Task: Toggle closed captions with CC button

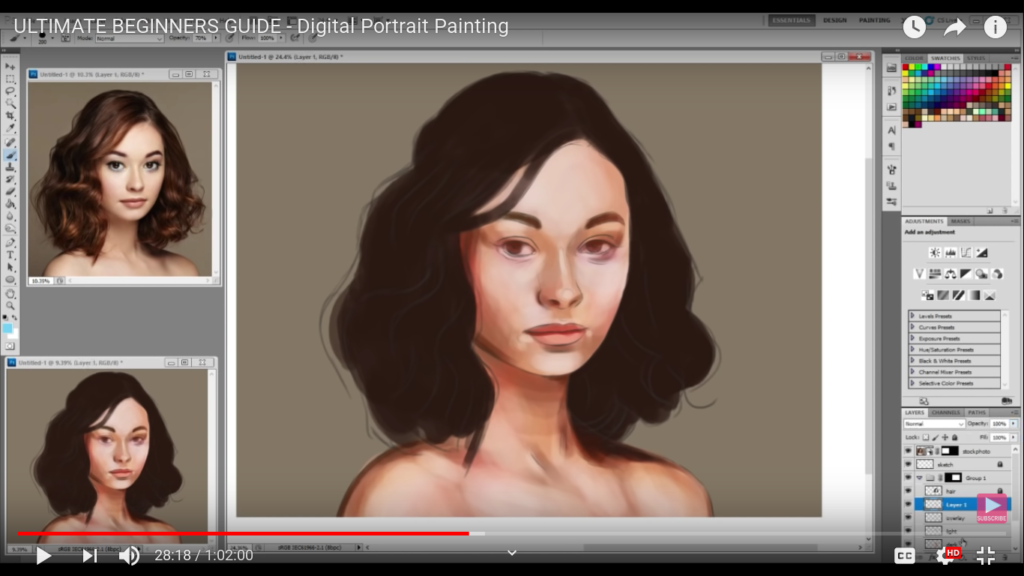Action: click(x=904, y=556)
